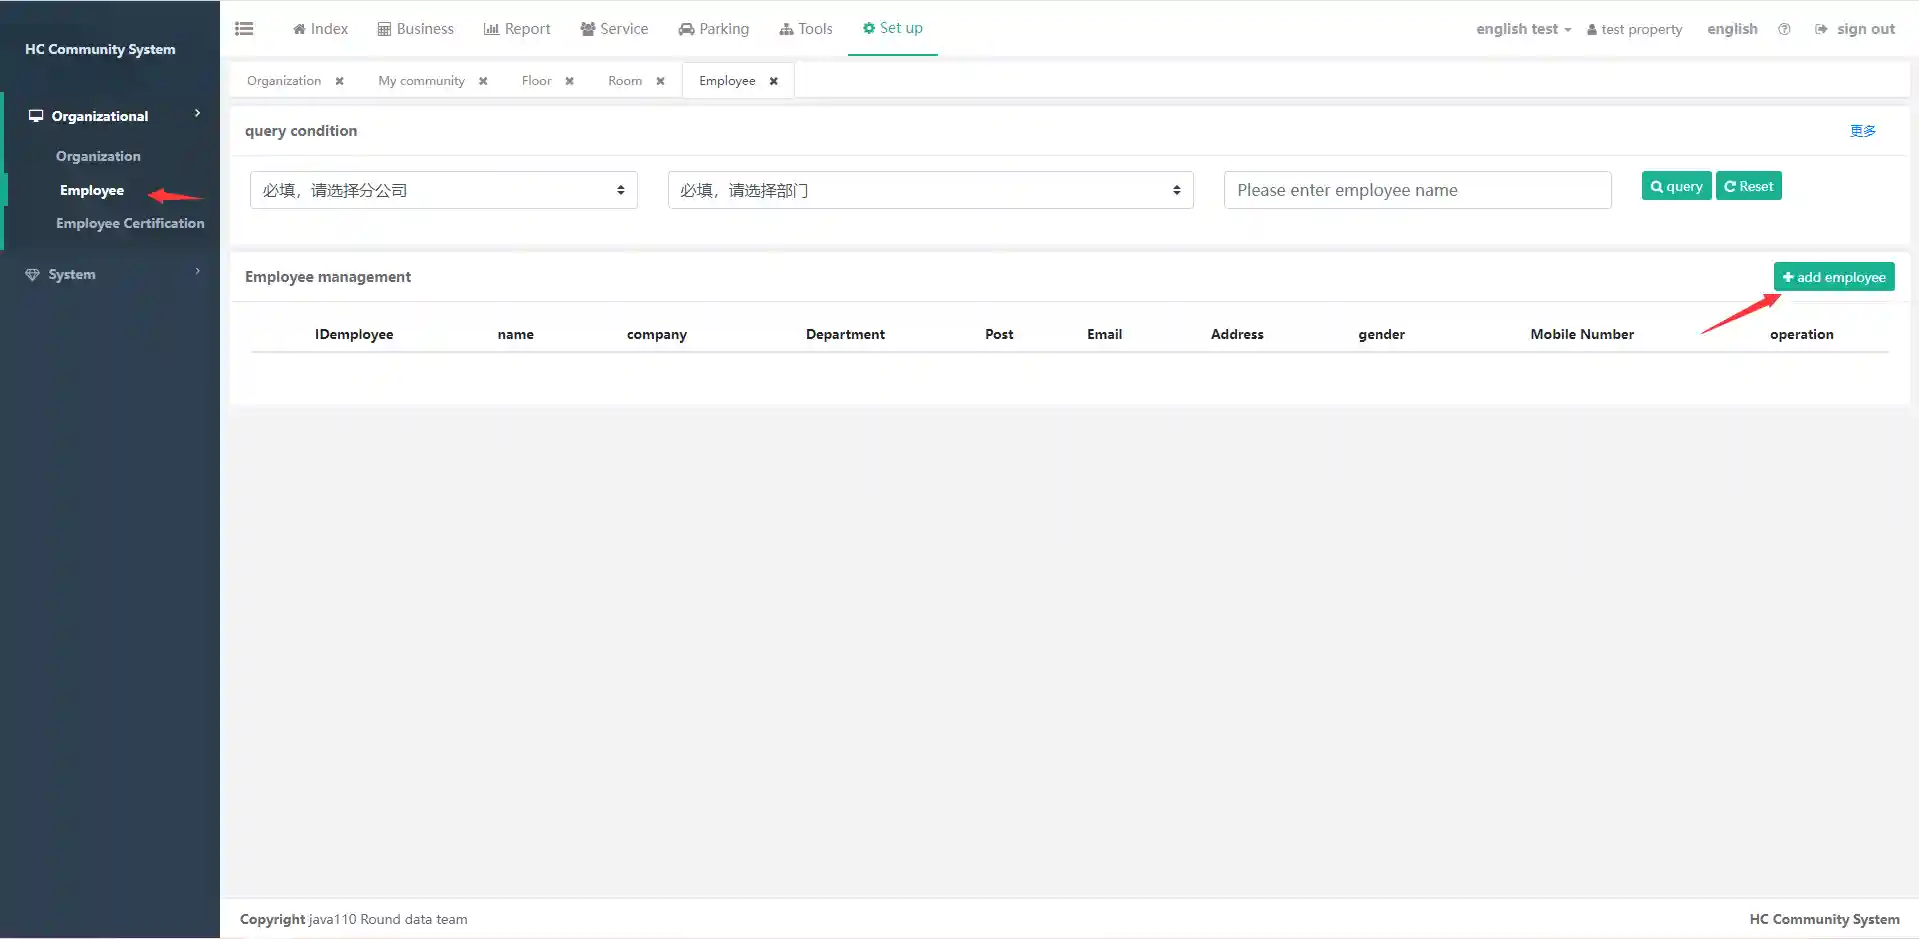Click the help question mark icon
Image resolution: width=1919 pixels, height=939 pixels.
click(1784, 29)
